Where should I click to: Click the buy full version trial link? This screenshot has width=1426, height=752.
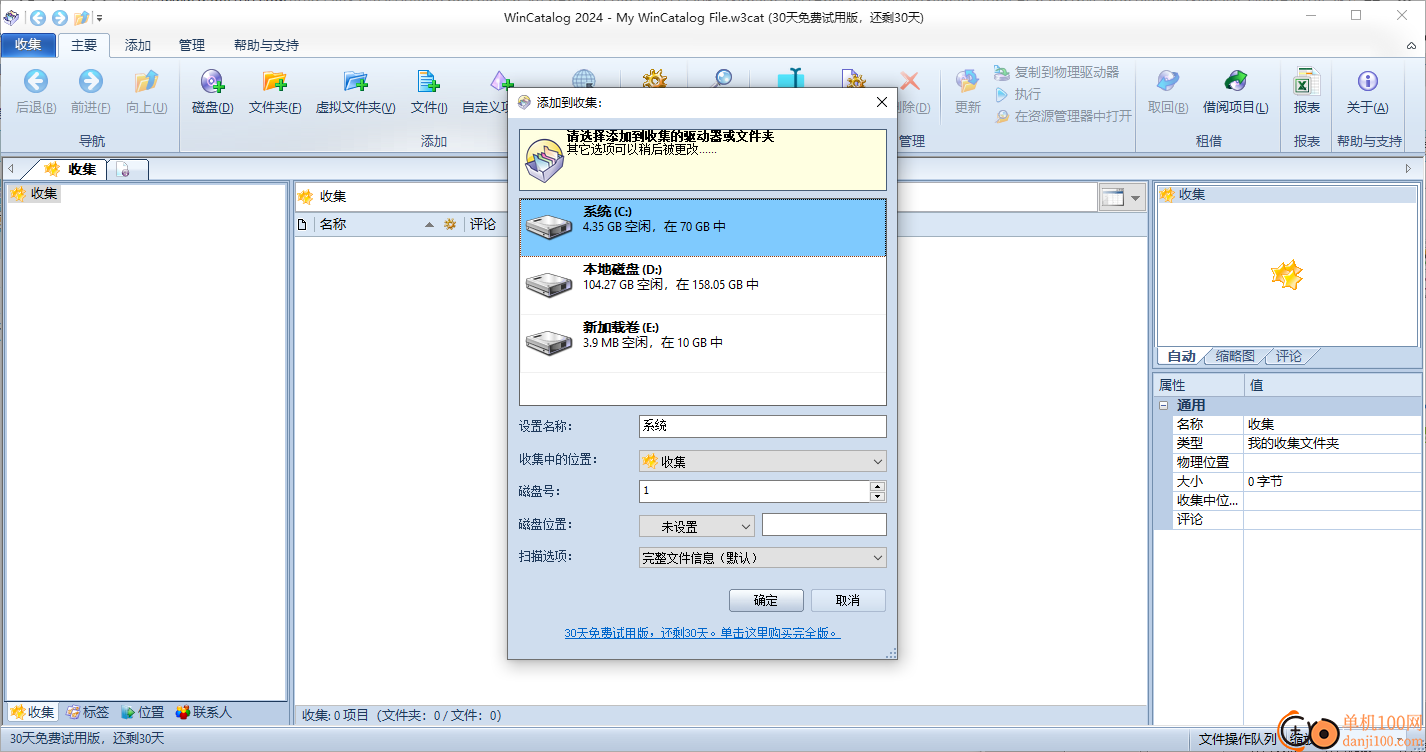pyautogui.click(x=702, y=633)
